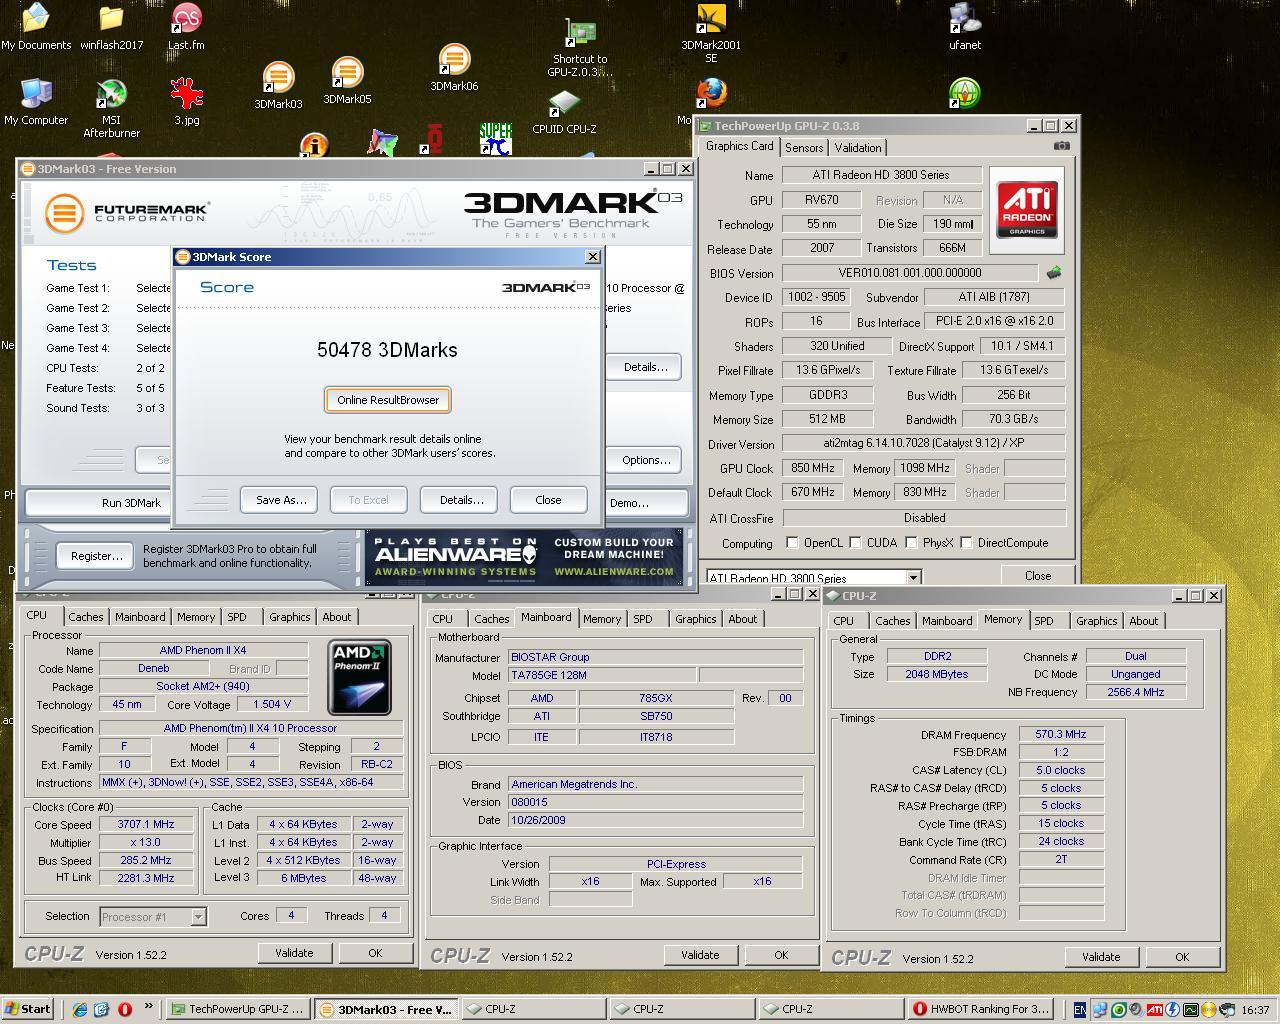The image size is (1280, 1024).
Task: Enable the OpenCL checkbox in GPU-Z
Action: pos(792,543)
